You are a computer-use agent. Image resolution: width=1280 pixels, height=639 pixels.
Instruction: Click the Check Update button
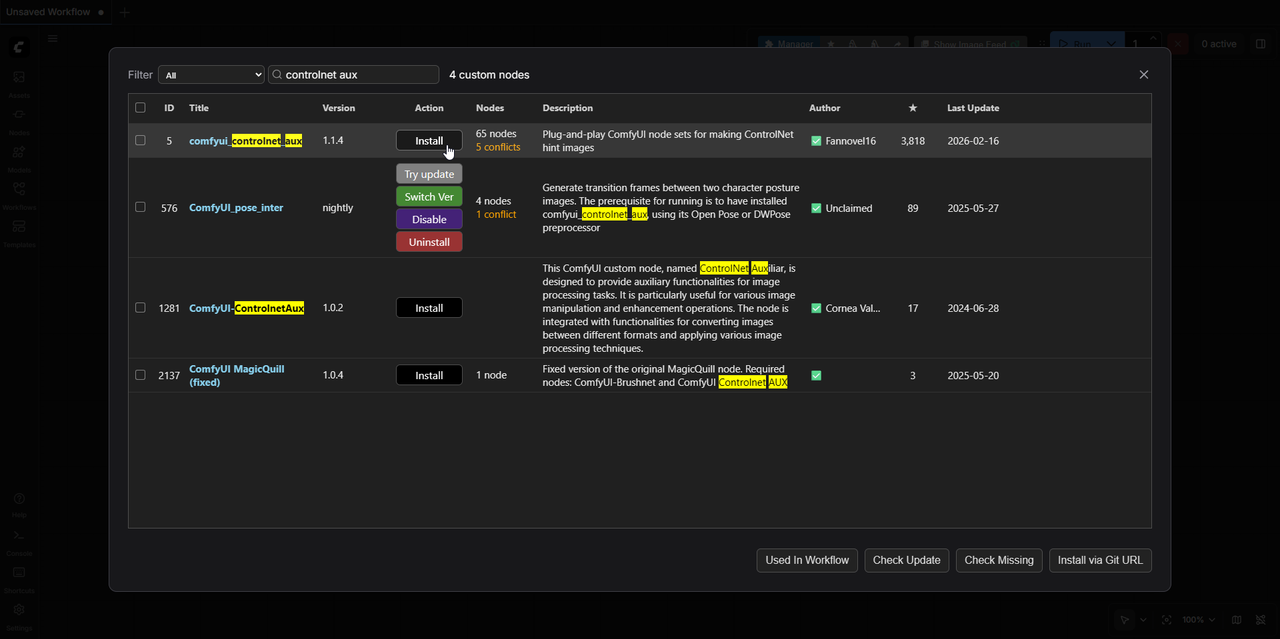point(906,560)
